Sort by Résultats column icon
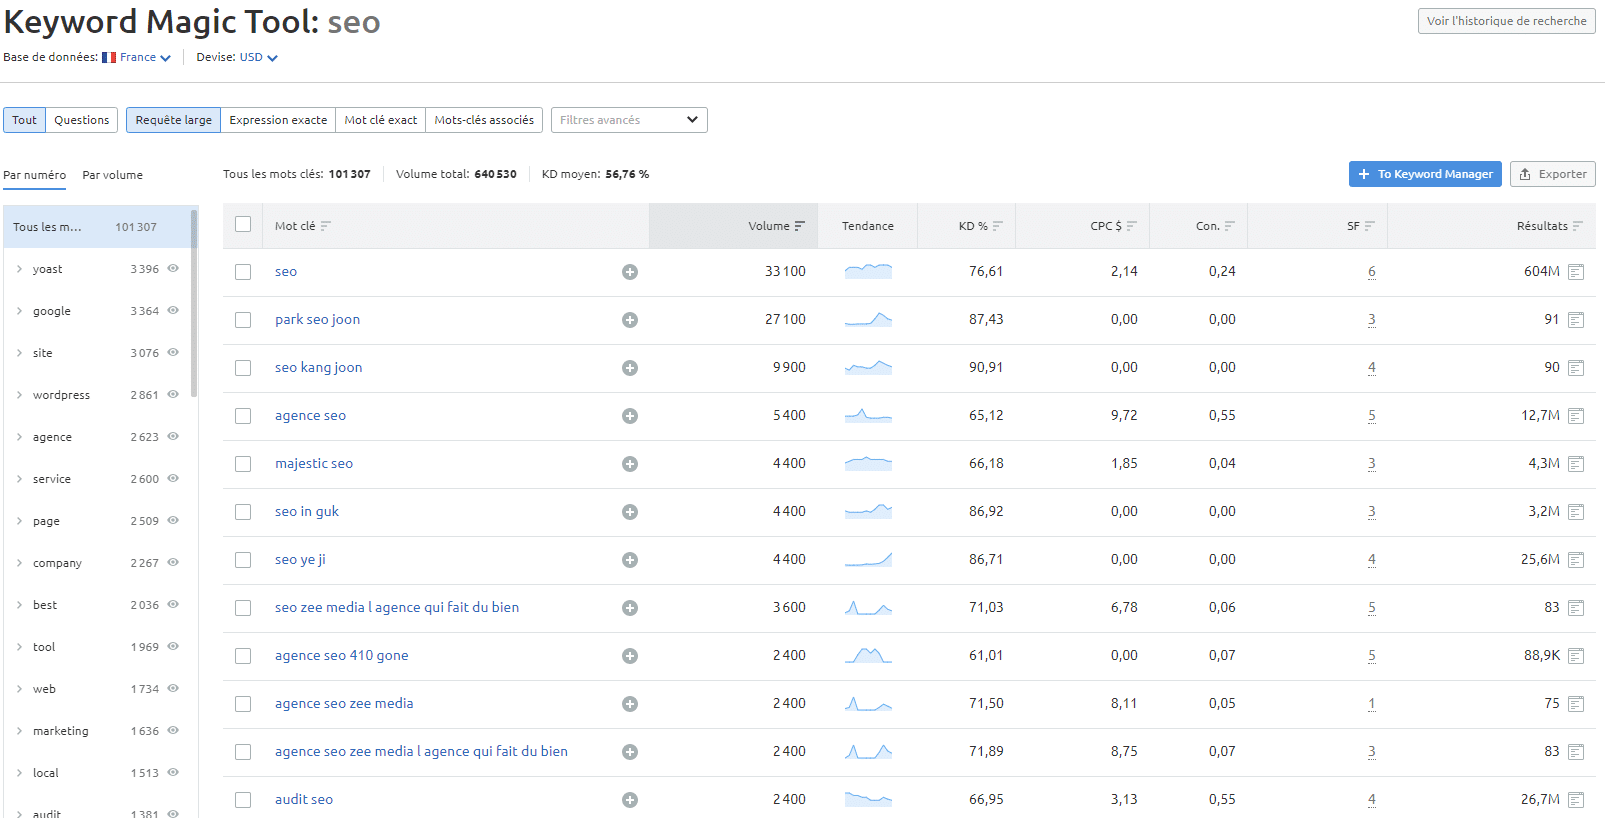Viewport: 1605px width, 818px height. 1577,226
